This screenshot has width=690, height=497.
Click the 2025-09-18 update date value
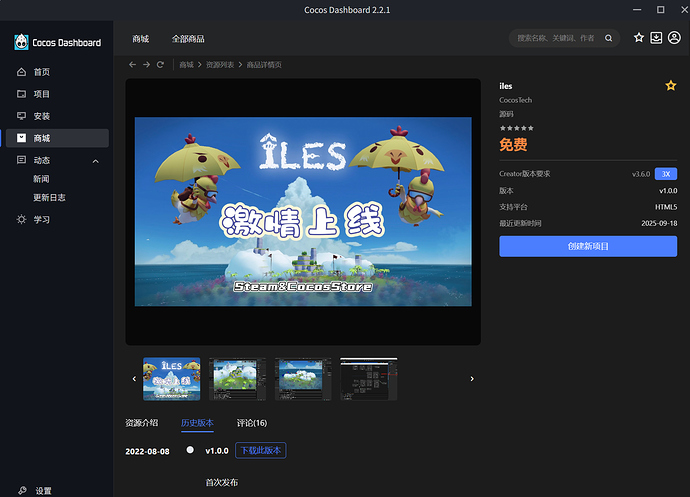(659, 223)
